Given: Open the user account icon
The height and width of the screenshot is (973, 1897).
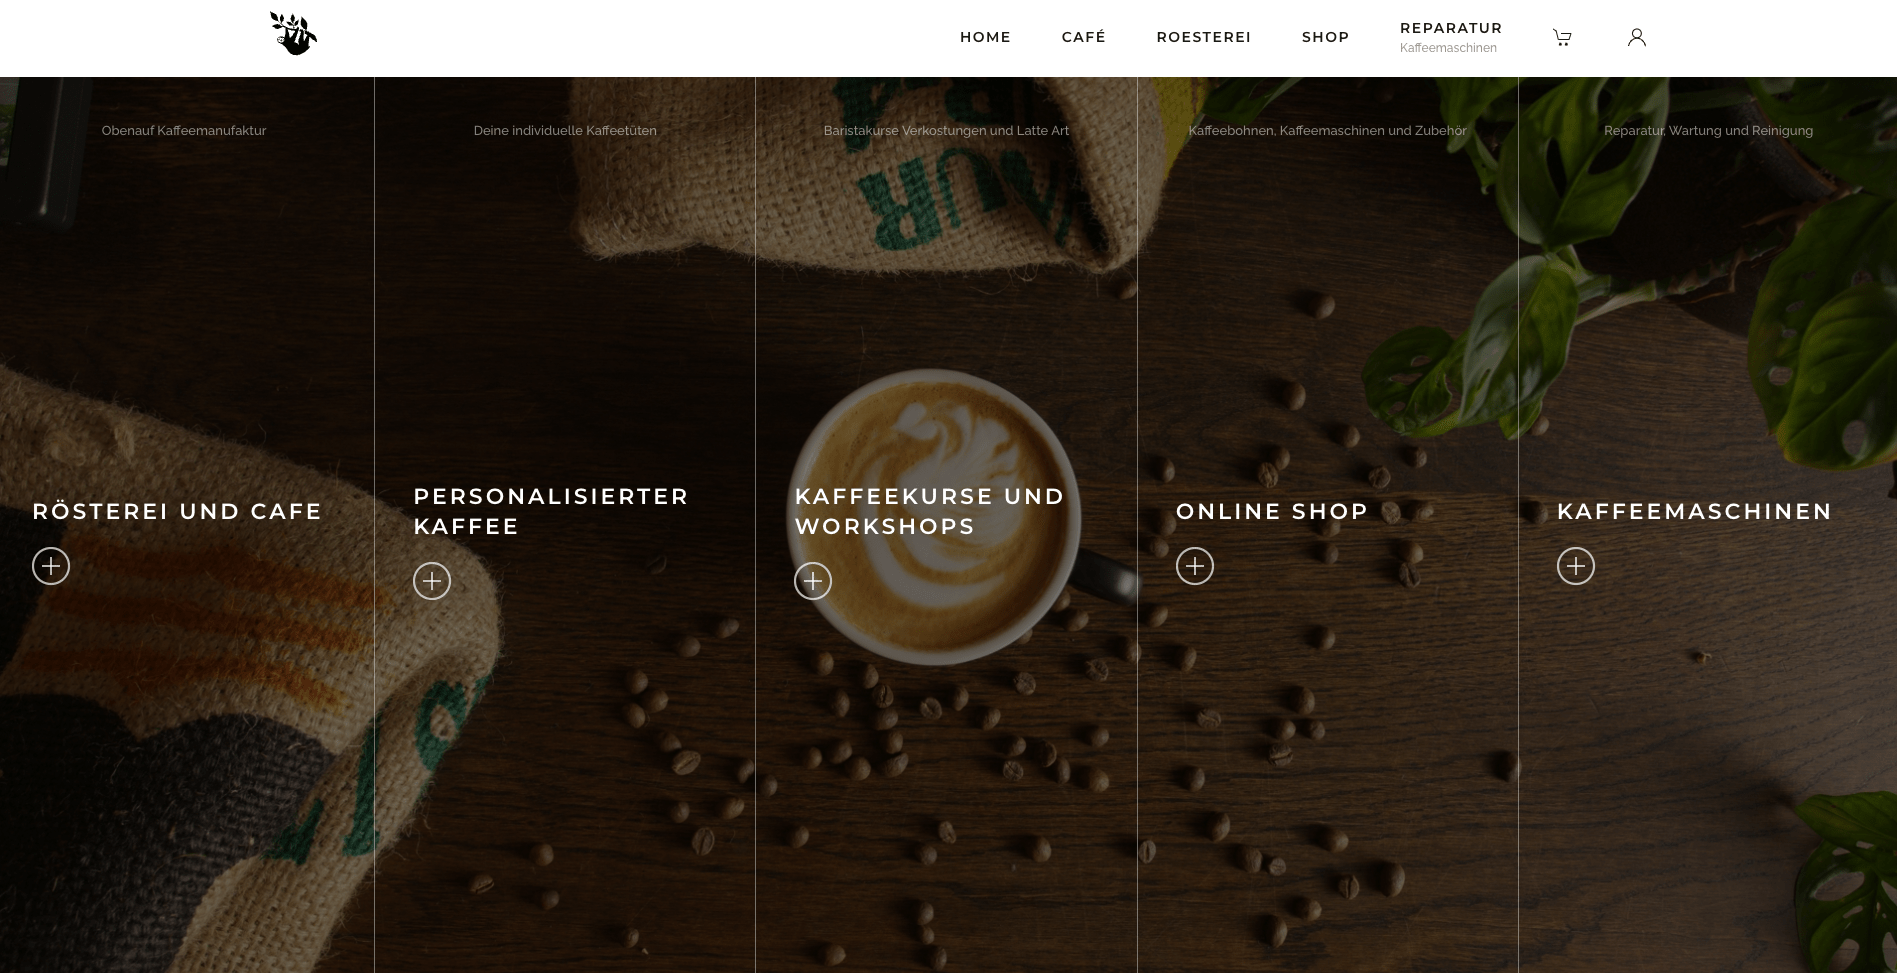Looking at the screenshot, I should pyautogui.click(x=1637, y=37).
